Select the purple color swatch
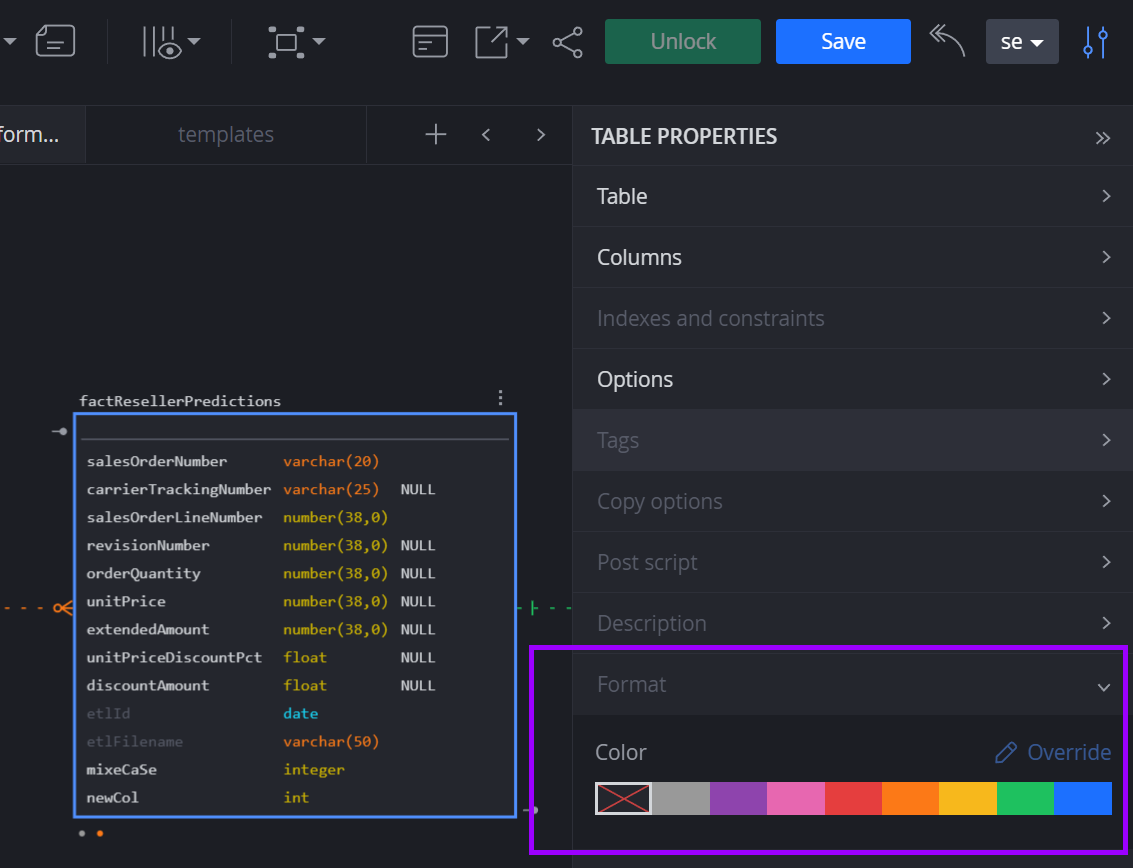Image resolution: width=1133 pixels, height=868 pixels. pos(738,798)
